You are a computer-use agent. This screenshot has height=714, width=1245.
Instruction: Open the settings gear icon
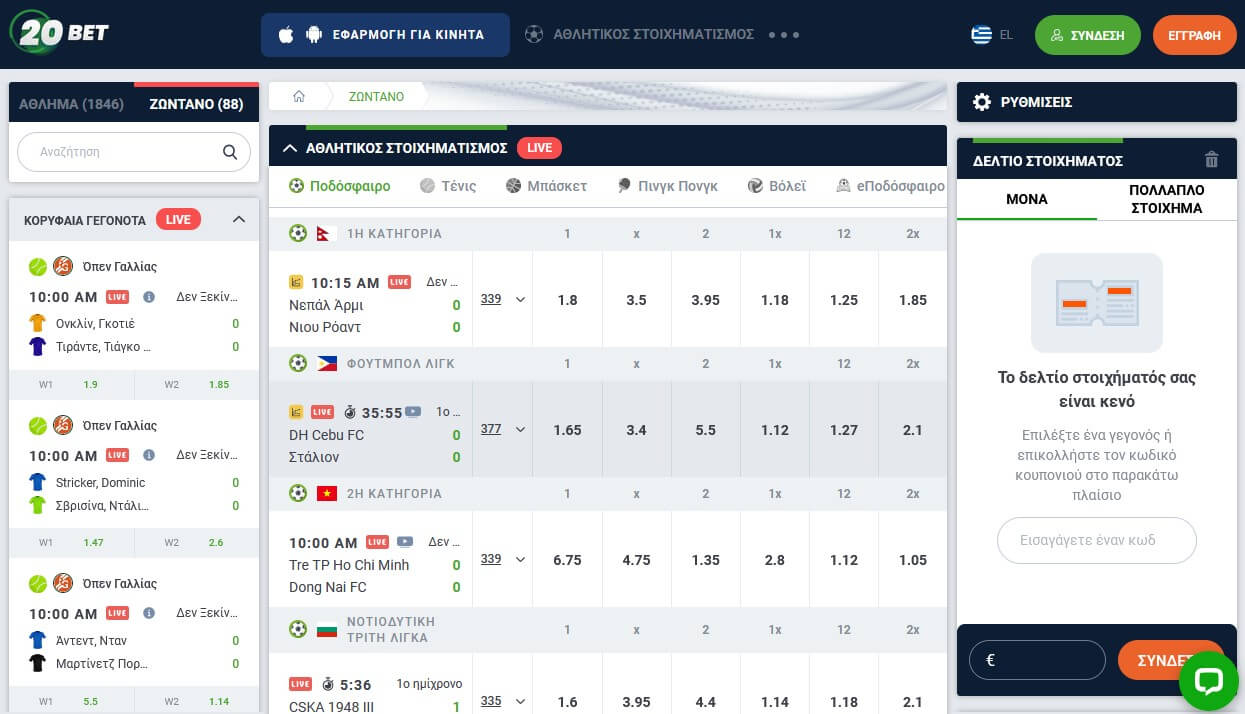pyautogui.click(x=982, y=102)
